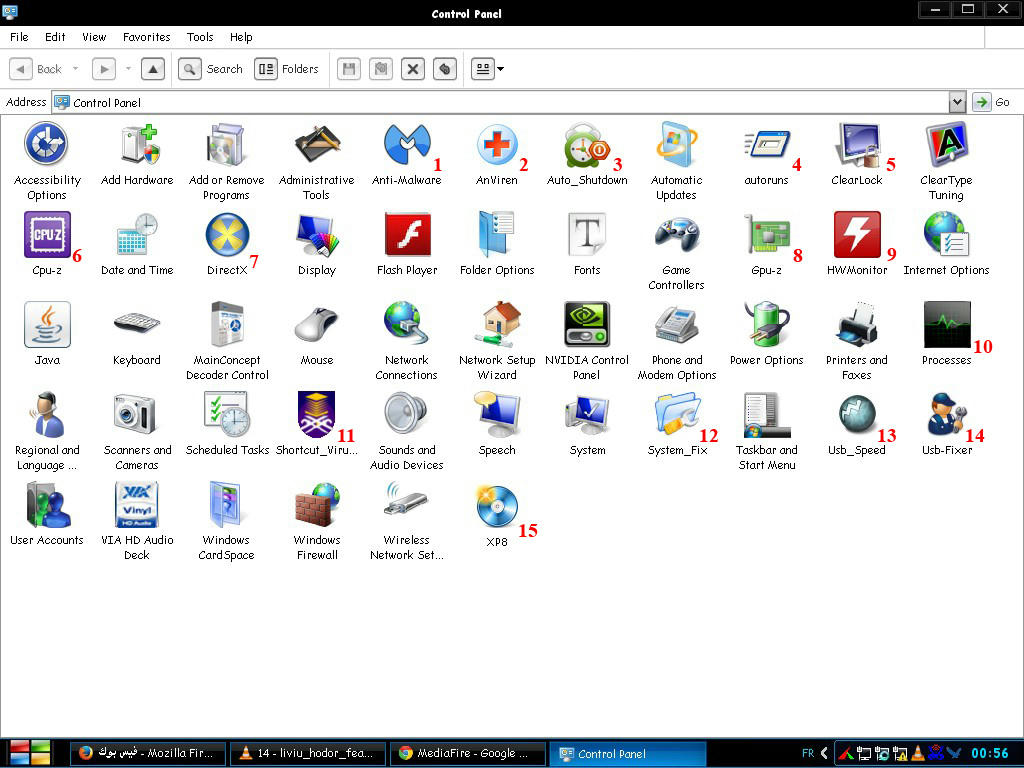Open Accessibility Options applet
Viewport: 1024px width, 768px height.
point(46,144)
